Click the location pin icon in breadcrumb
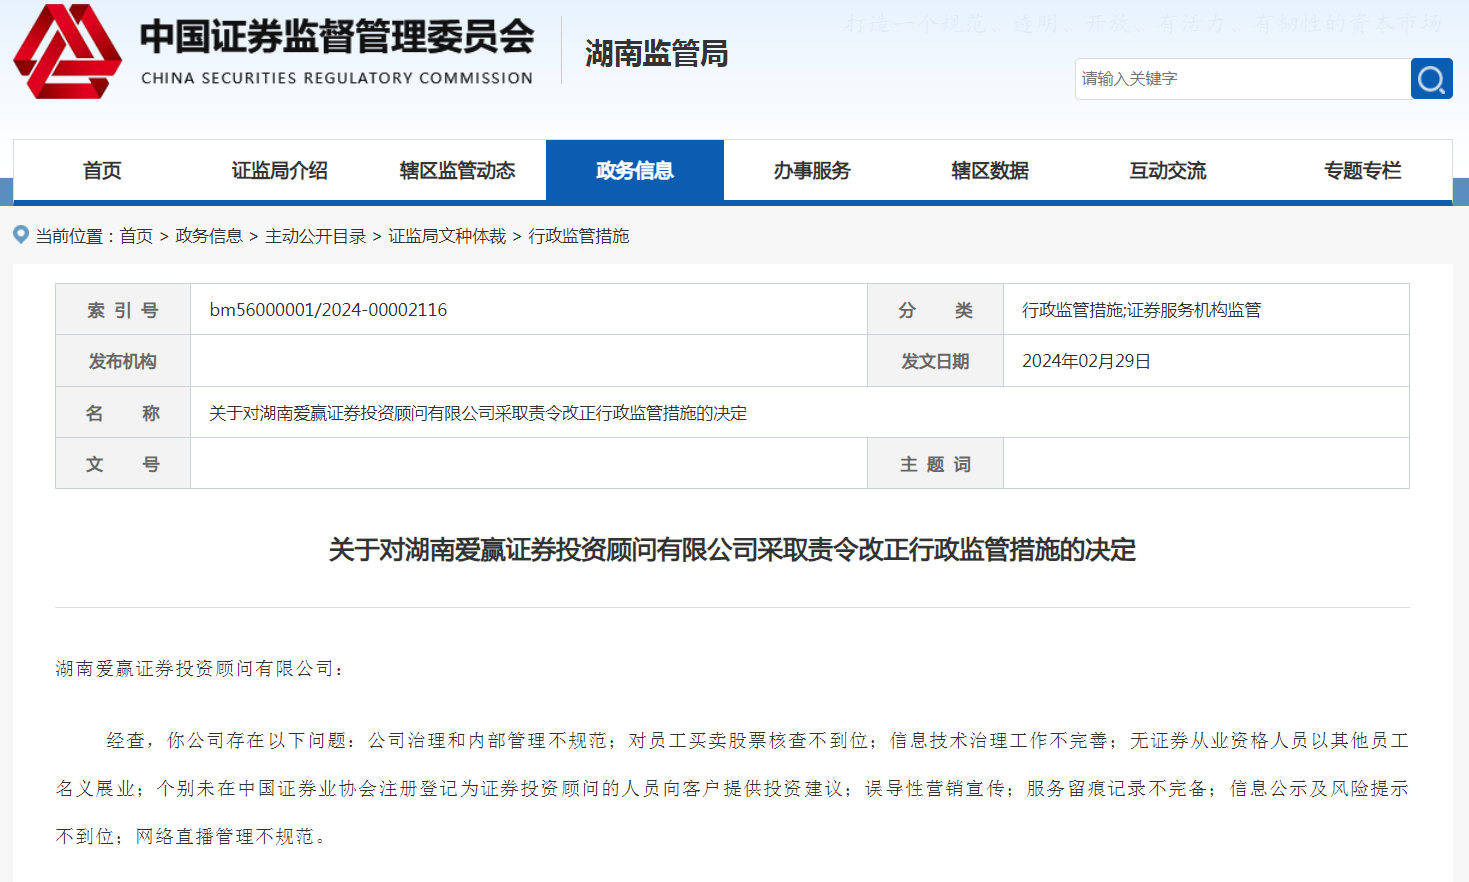 click(21, 235)
